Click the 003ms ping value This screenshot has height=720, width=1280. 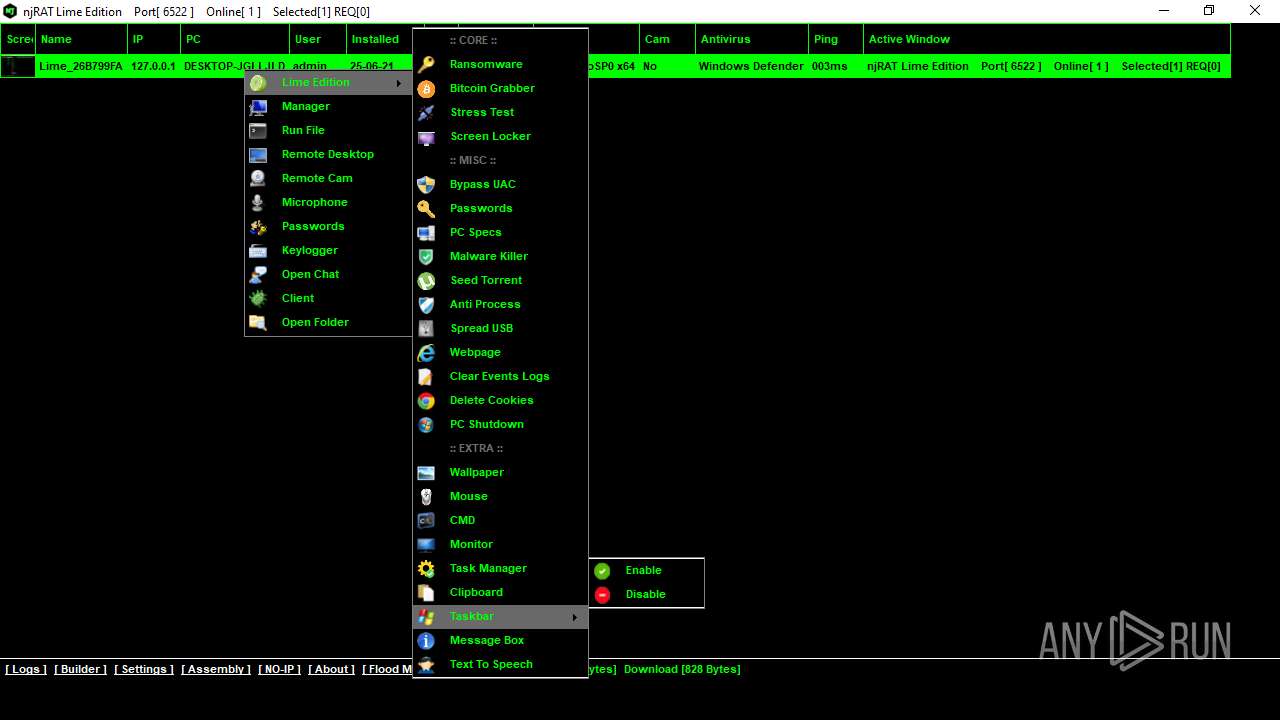830,66
